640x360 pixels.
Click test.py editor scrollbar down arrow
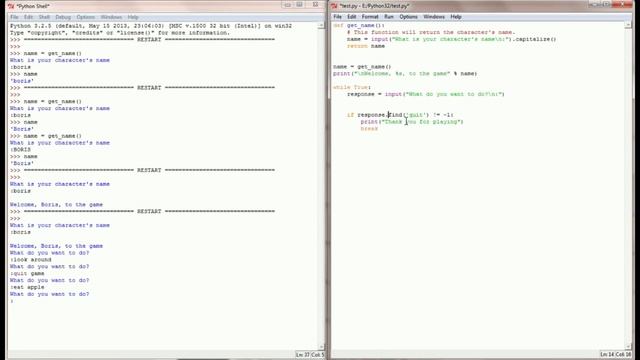coord(628,347)
